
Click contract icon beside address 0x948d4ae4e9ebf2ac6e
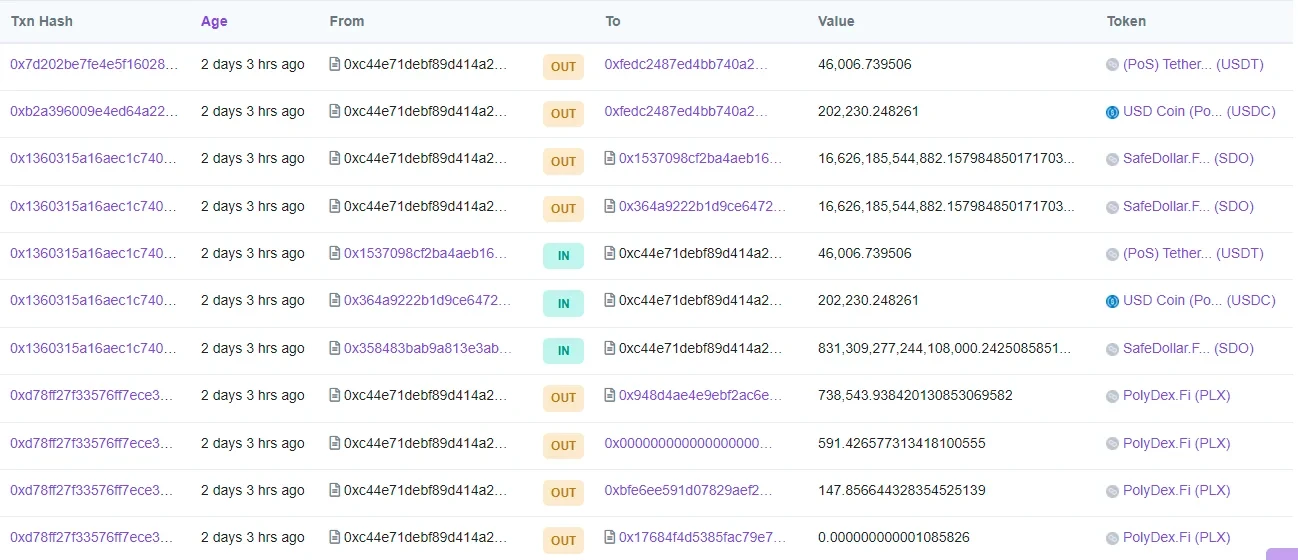coord(610,396)
